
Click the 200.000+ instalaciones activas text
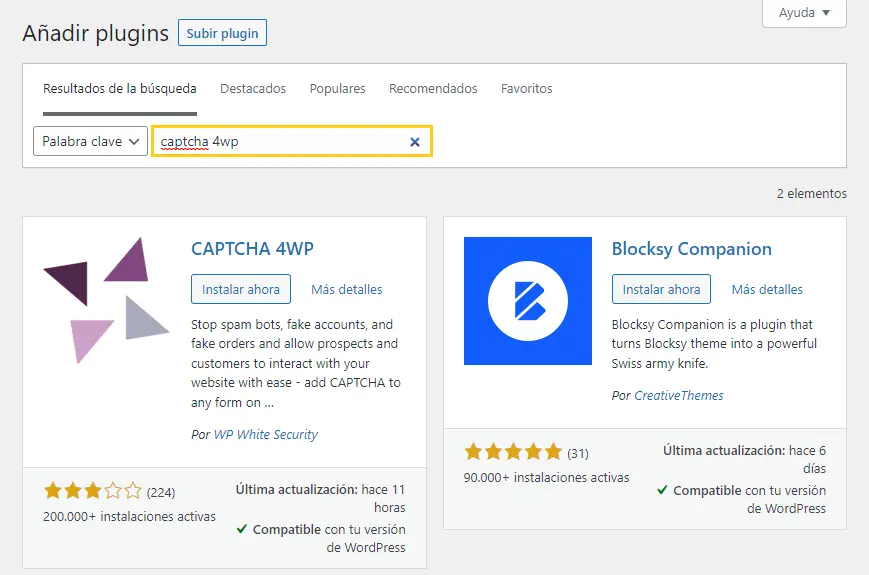129,516
